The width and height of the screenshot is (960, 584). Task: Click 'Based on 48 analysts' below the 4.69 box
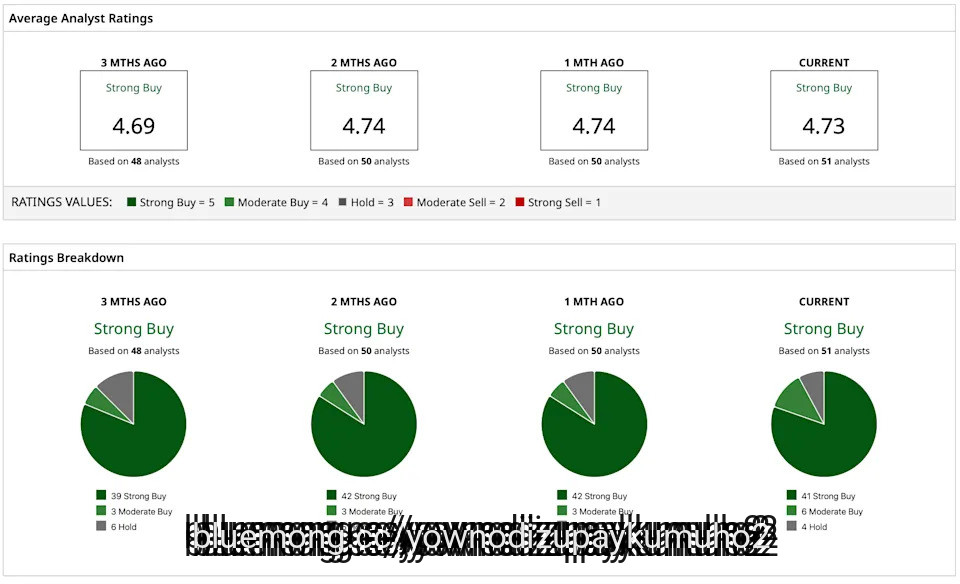133,161
